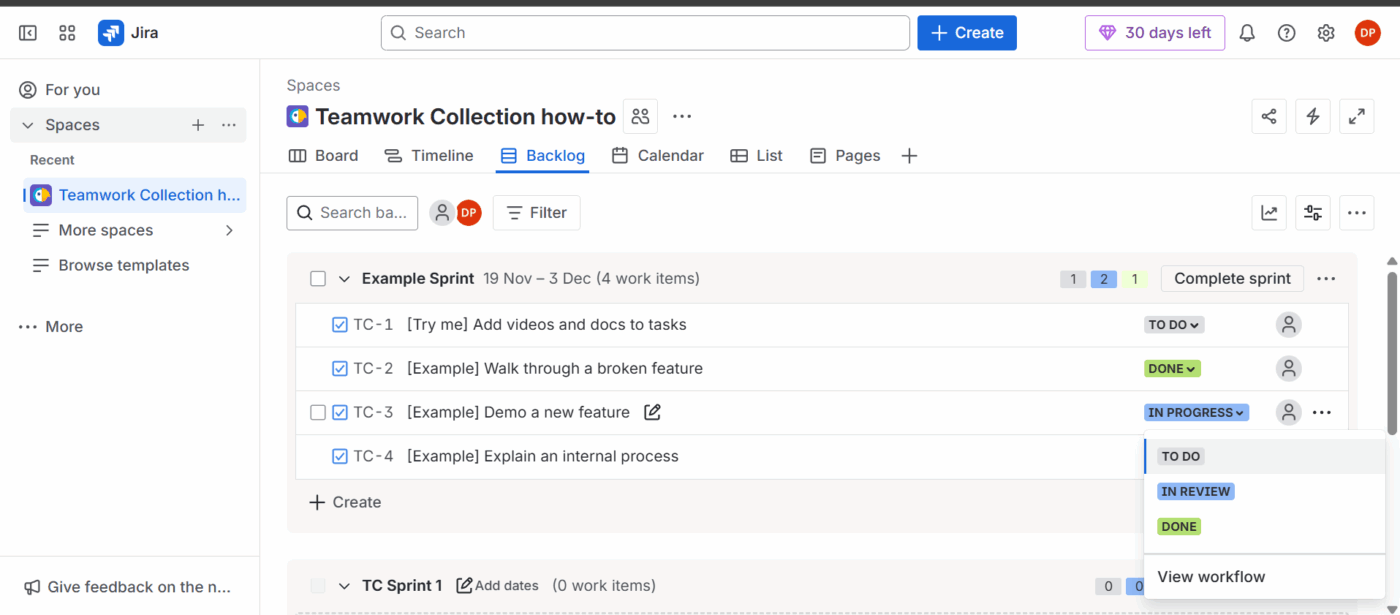Image resolution: width=1400 pixels, height=615 pixels.
Task: Open the IN PROGRESS status dropdown
Action: (1196, 412)
